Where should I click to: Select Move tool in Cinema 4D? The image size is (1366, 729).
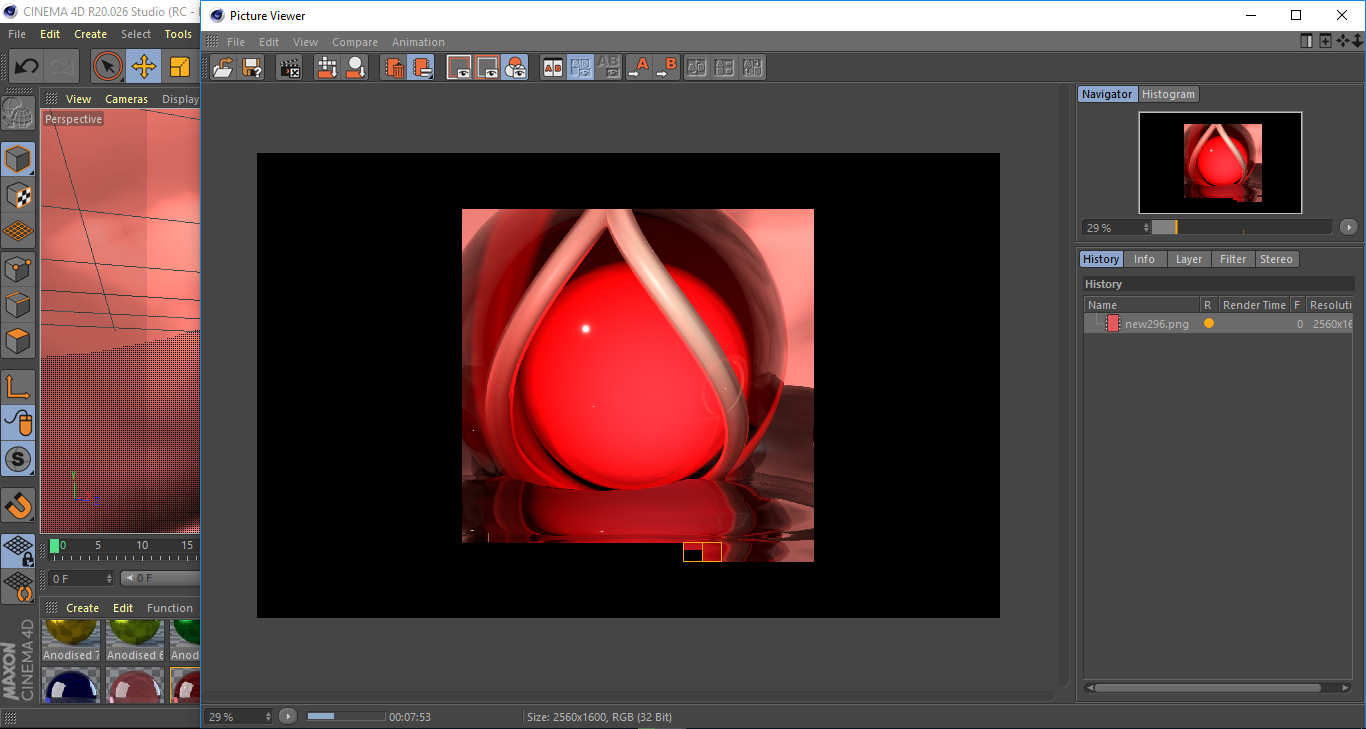tap(144, 67)
